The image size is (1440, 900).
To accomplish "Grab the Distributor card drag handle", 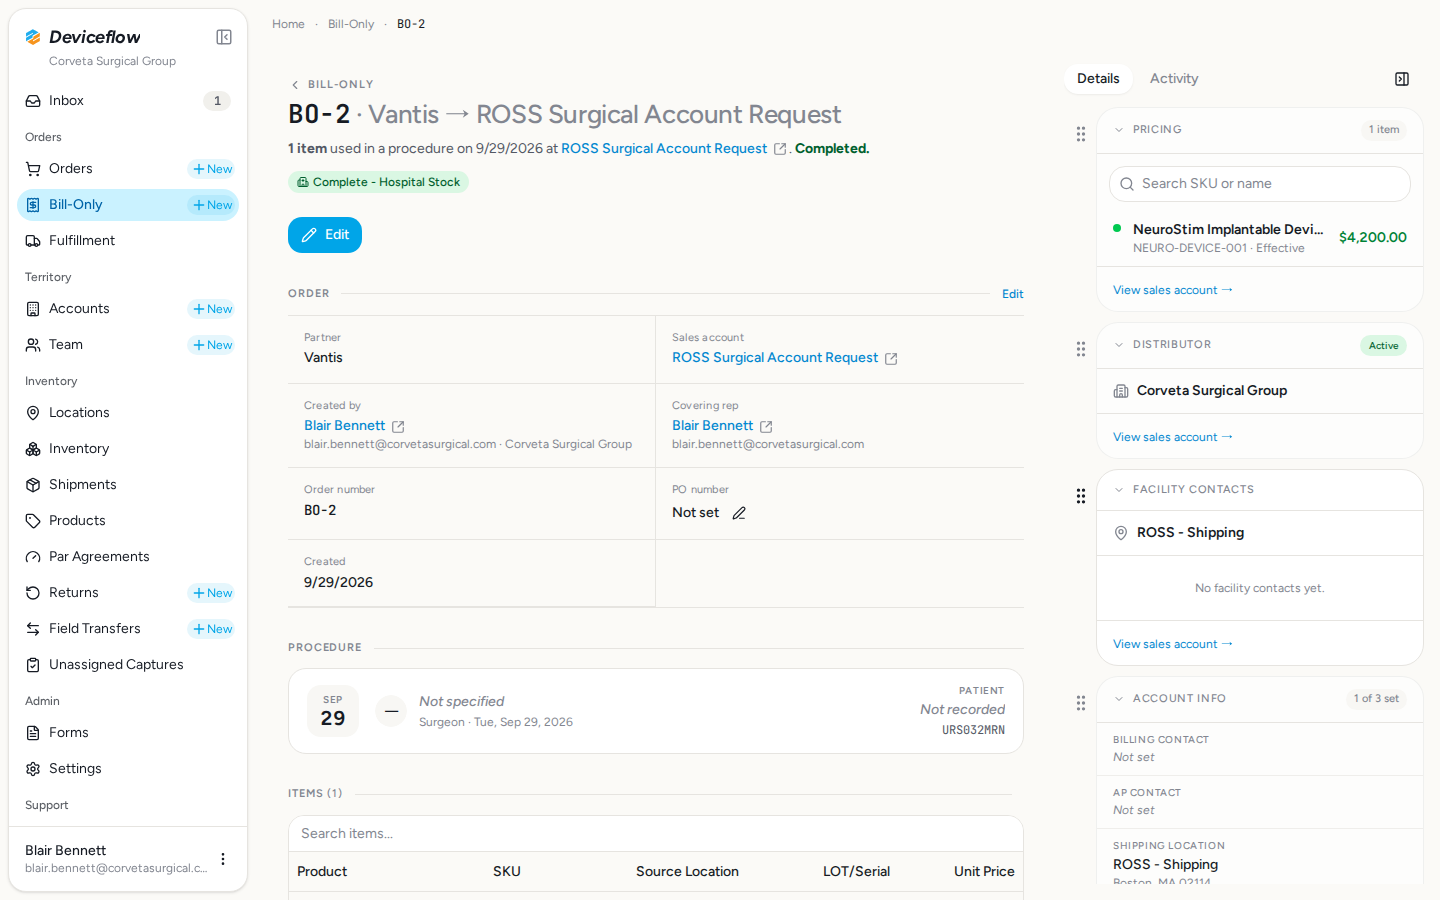I will tap(1081, 349).
